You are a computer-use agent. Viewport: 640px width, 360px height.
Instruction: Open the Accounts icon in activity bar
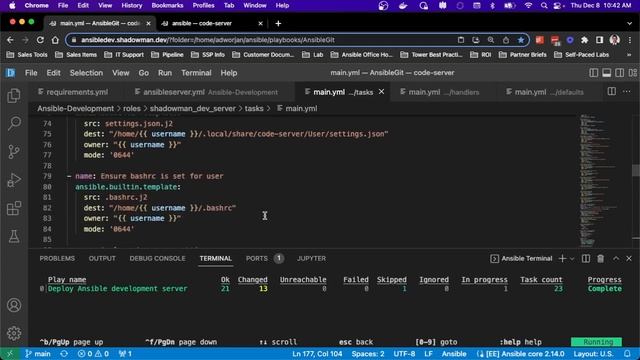[x=14, y=305]
